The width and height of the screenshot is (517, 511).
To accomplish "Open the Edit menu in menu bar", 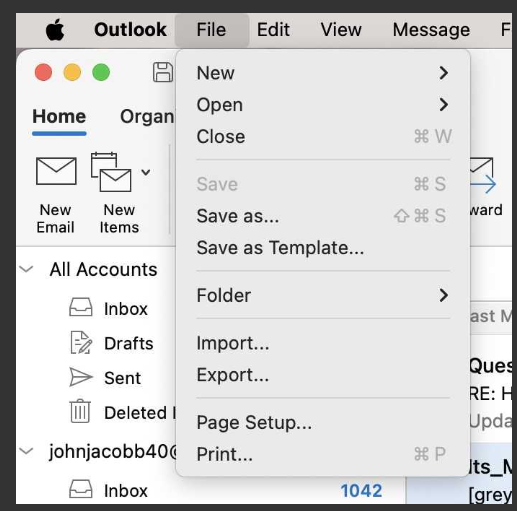I will (x=273, y=30).
